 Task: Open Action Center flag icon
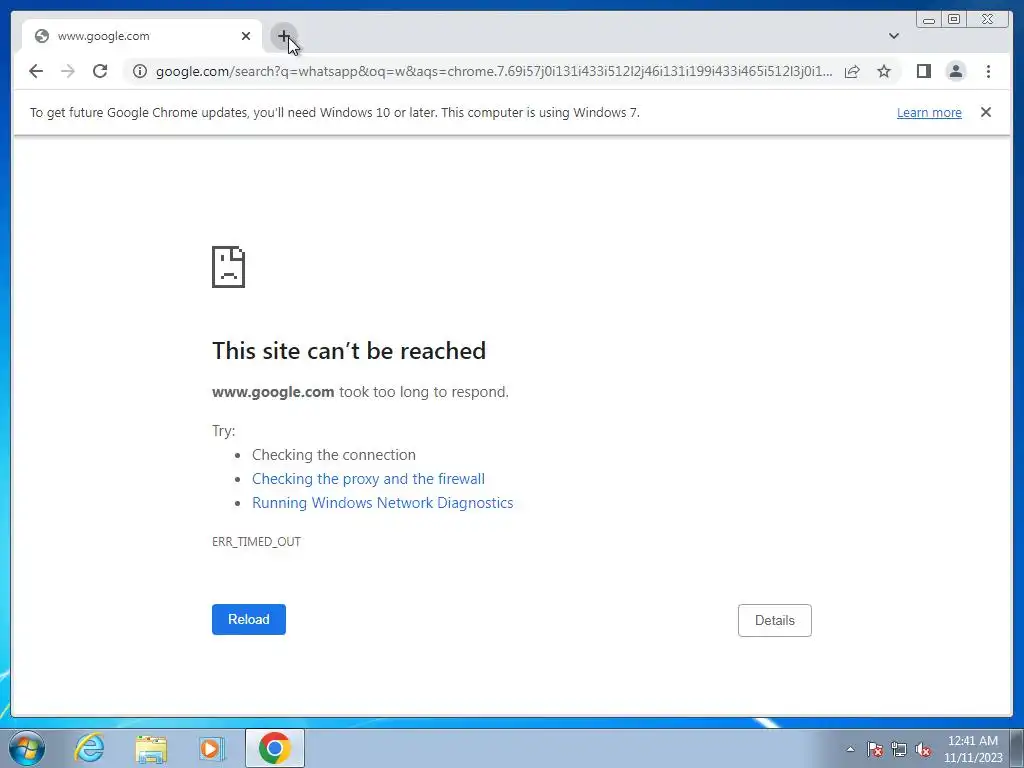click(874, 749)
